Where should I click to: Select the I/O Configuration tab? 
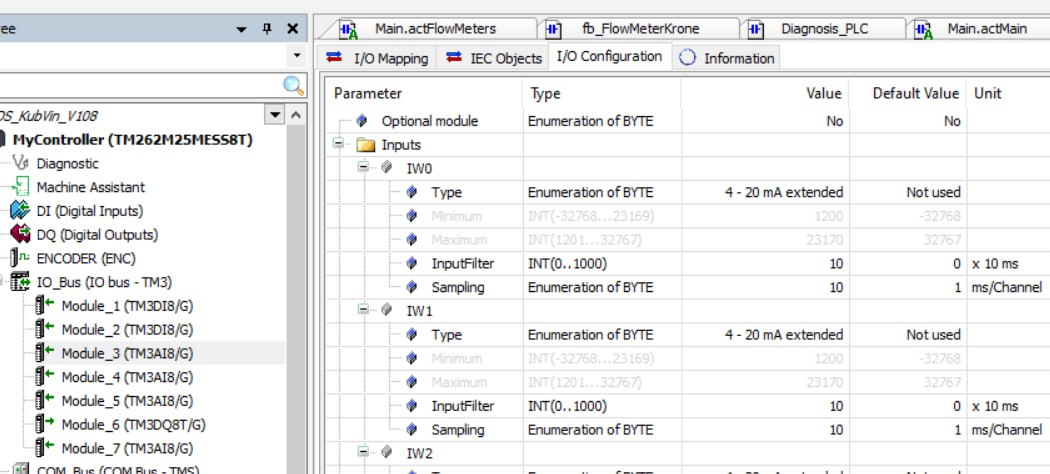[609, 56]
